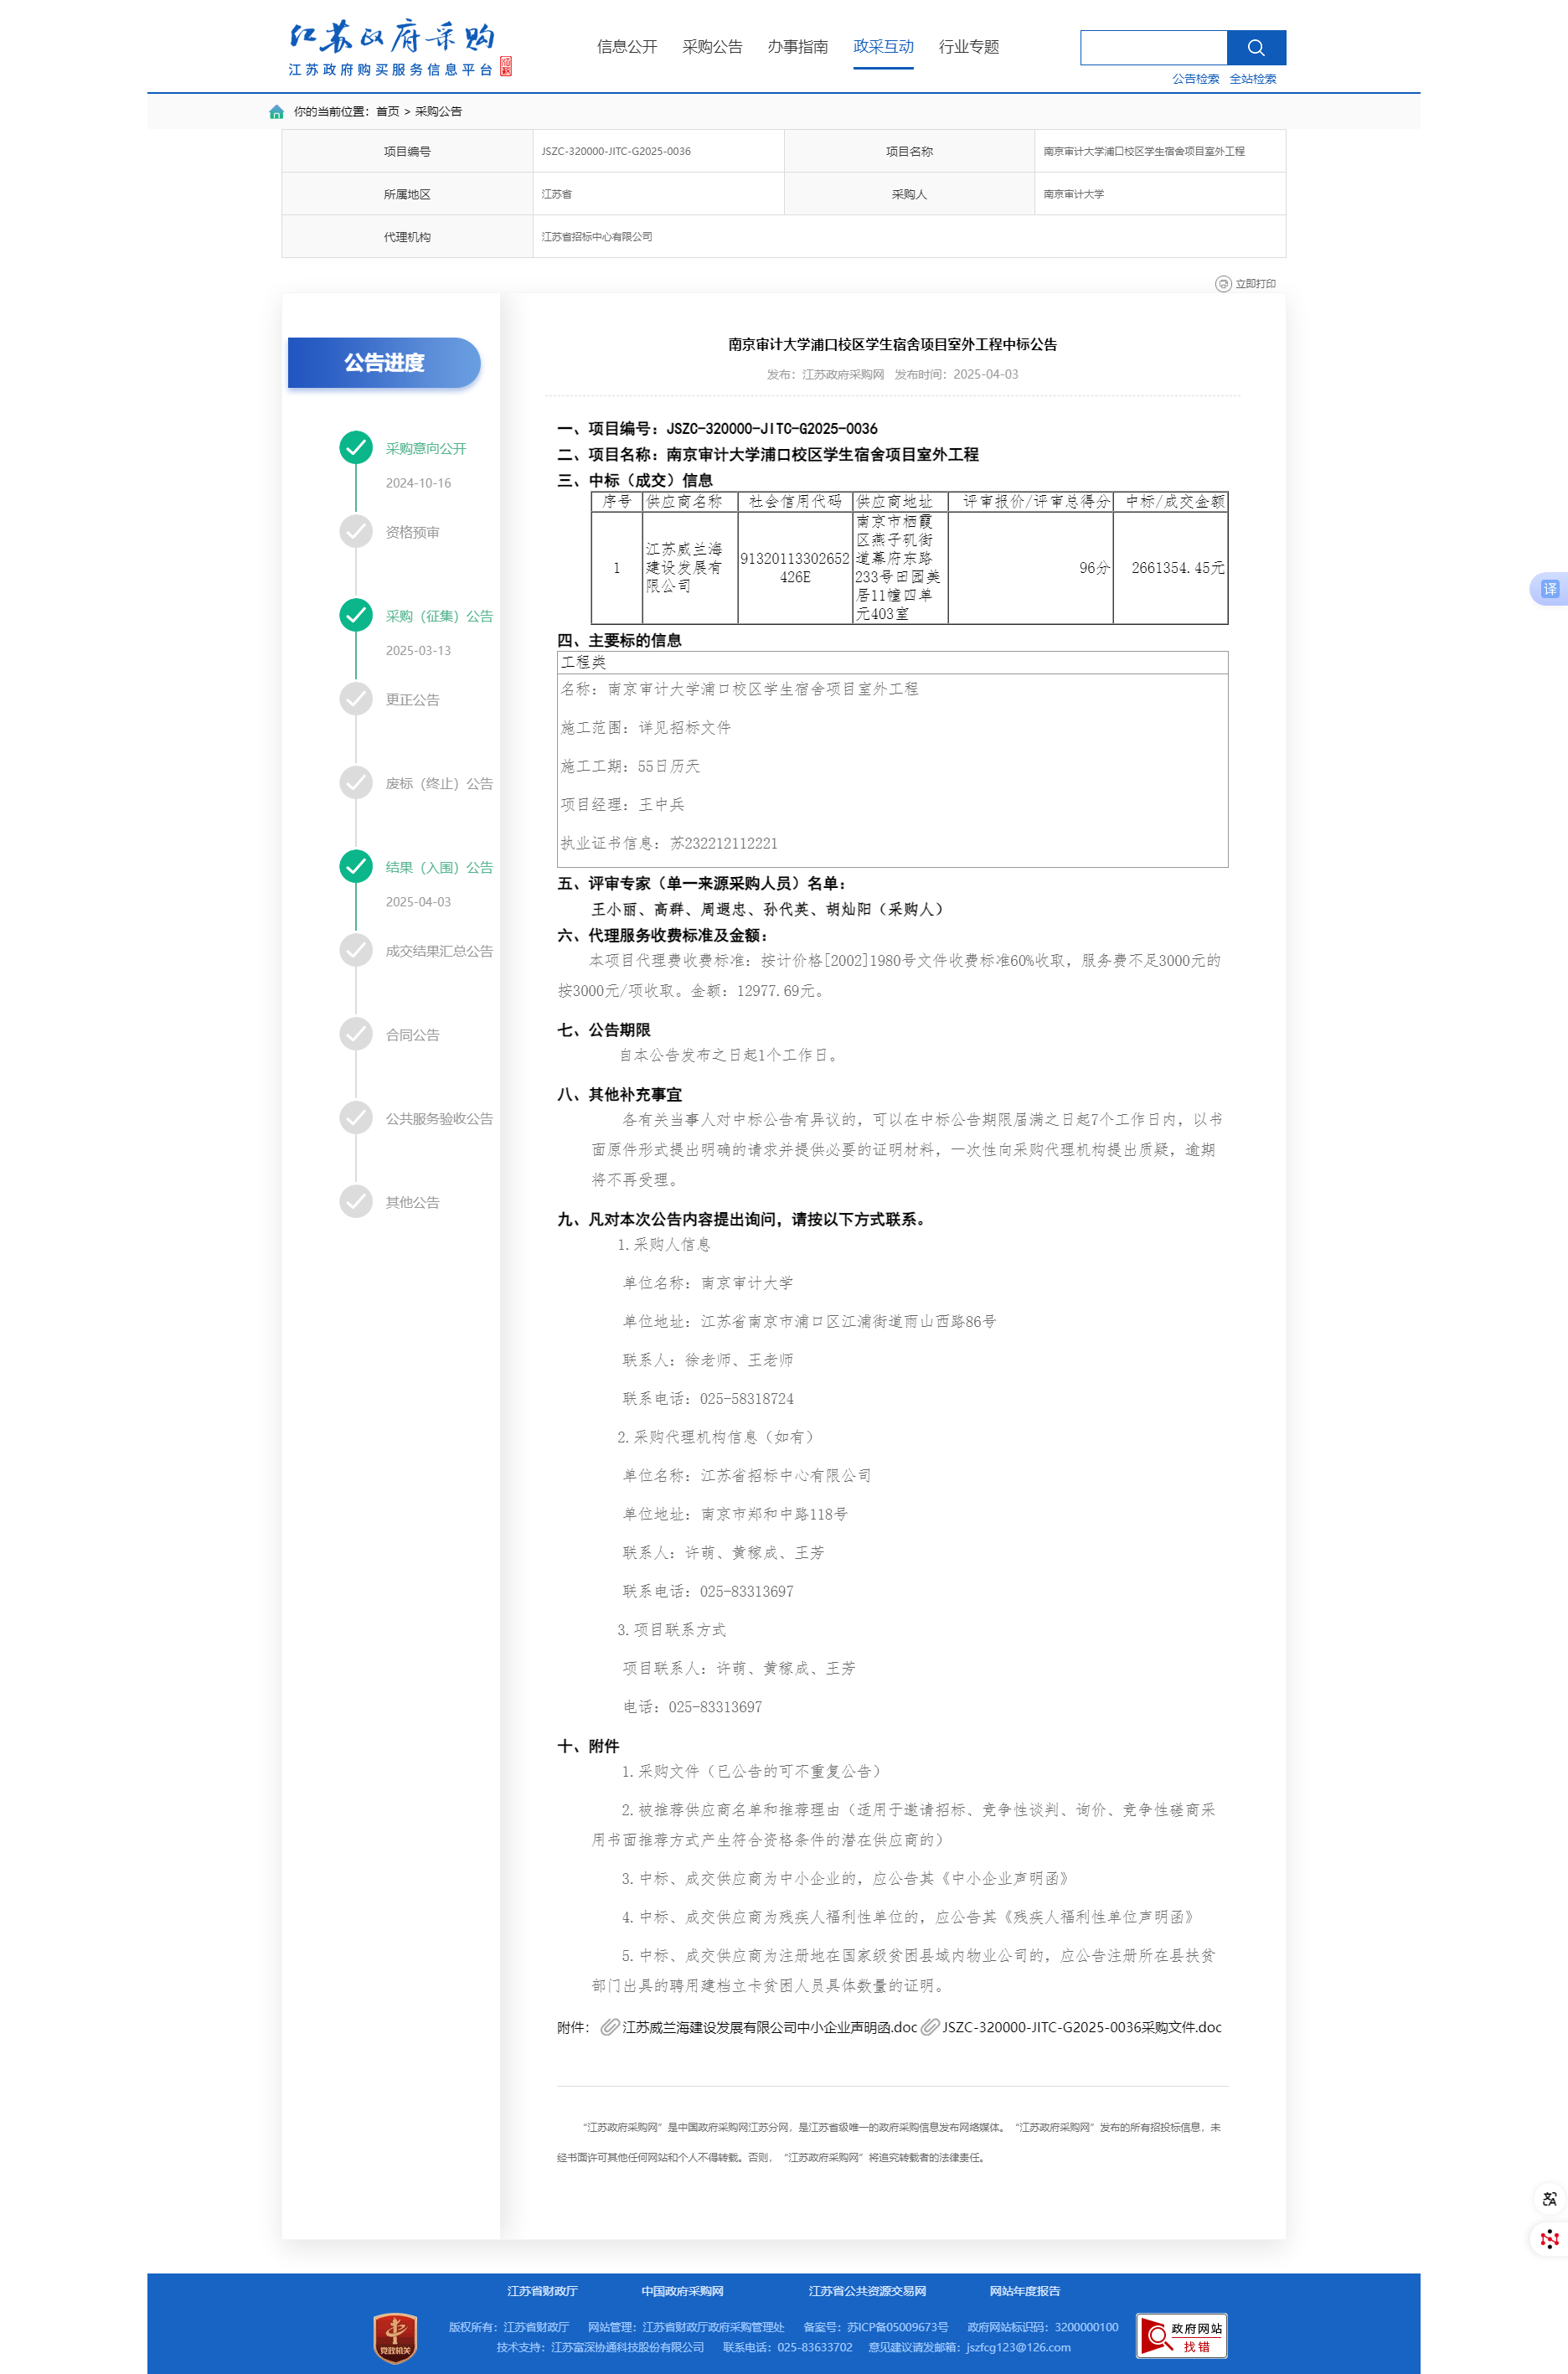The height and width of the screenshot is (2374, 1568).
Task: Click the grey checkmark for 成交结果汇总公告
Action: [x=356, y=951]
